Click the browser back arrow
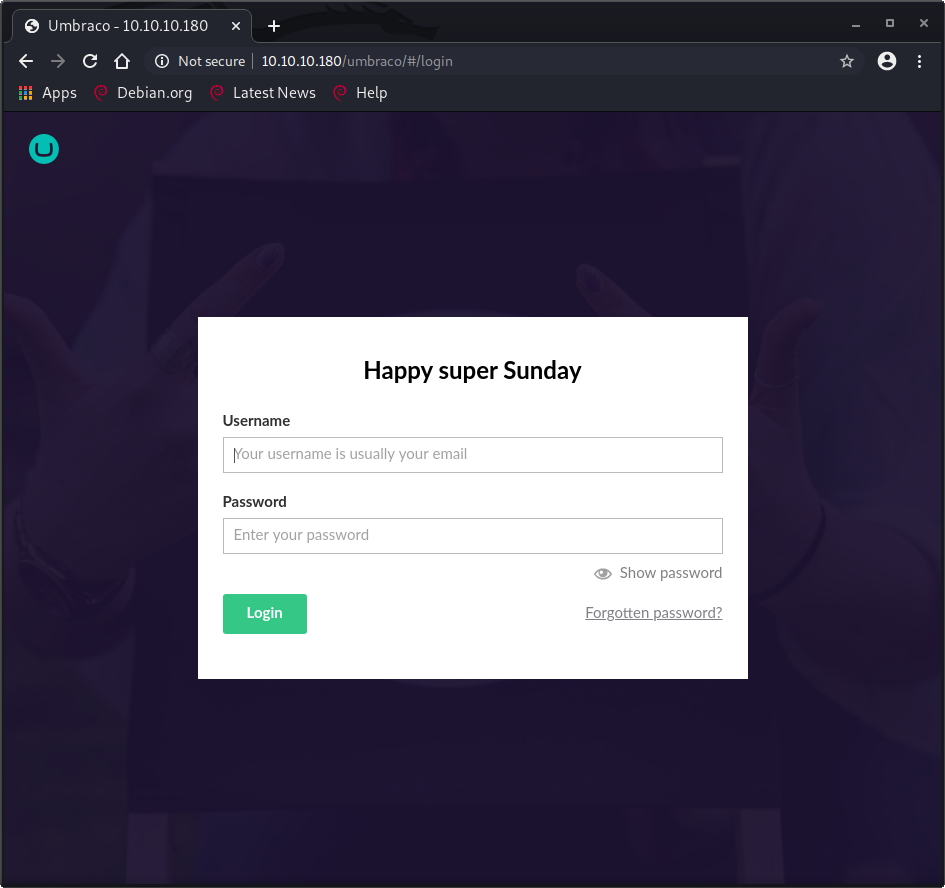 (26, 61)
